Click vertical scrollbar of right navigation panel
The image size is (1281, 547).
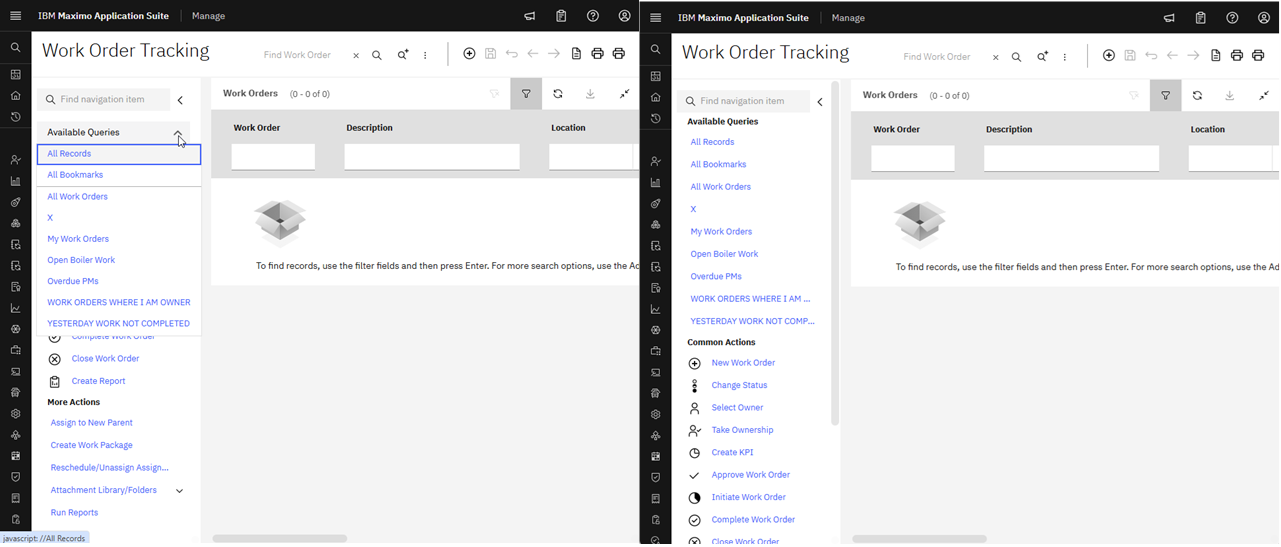pos(834,255)
